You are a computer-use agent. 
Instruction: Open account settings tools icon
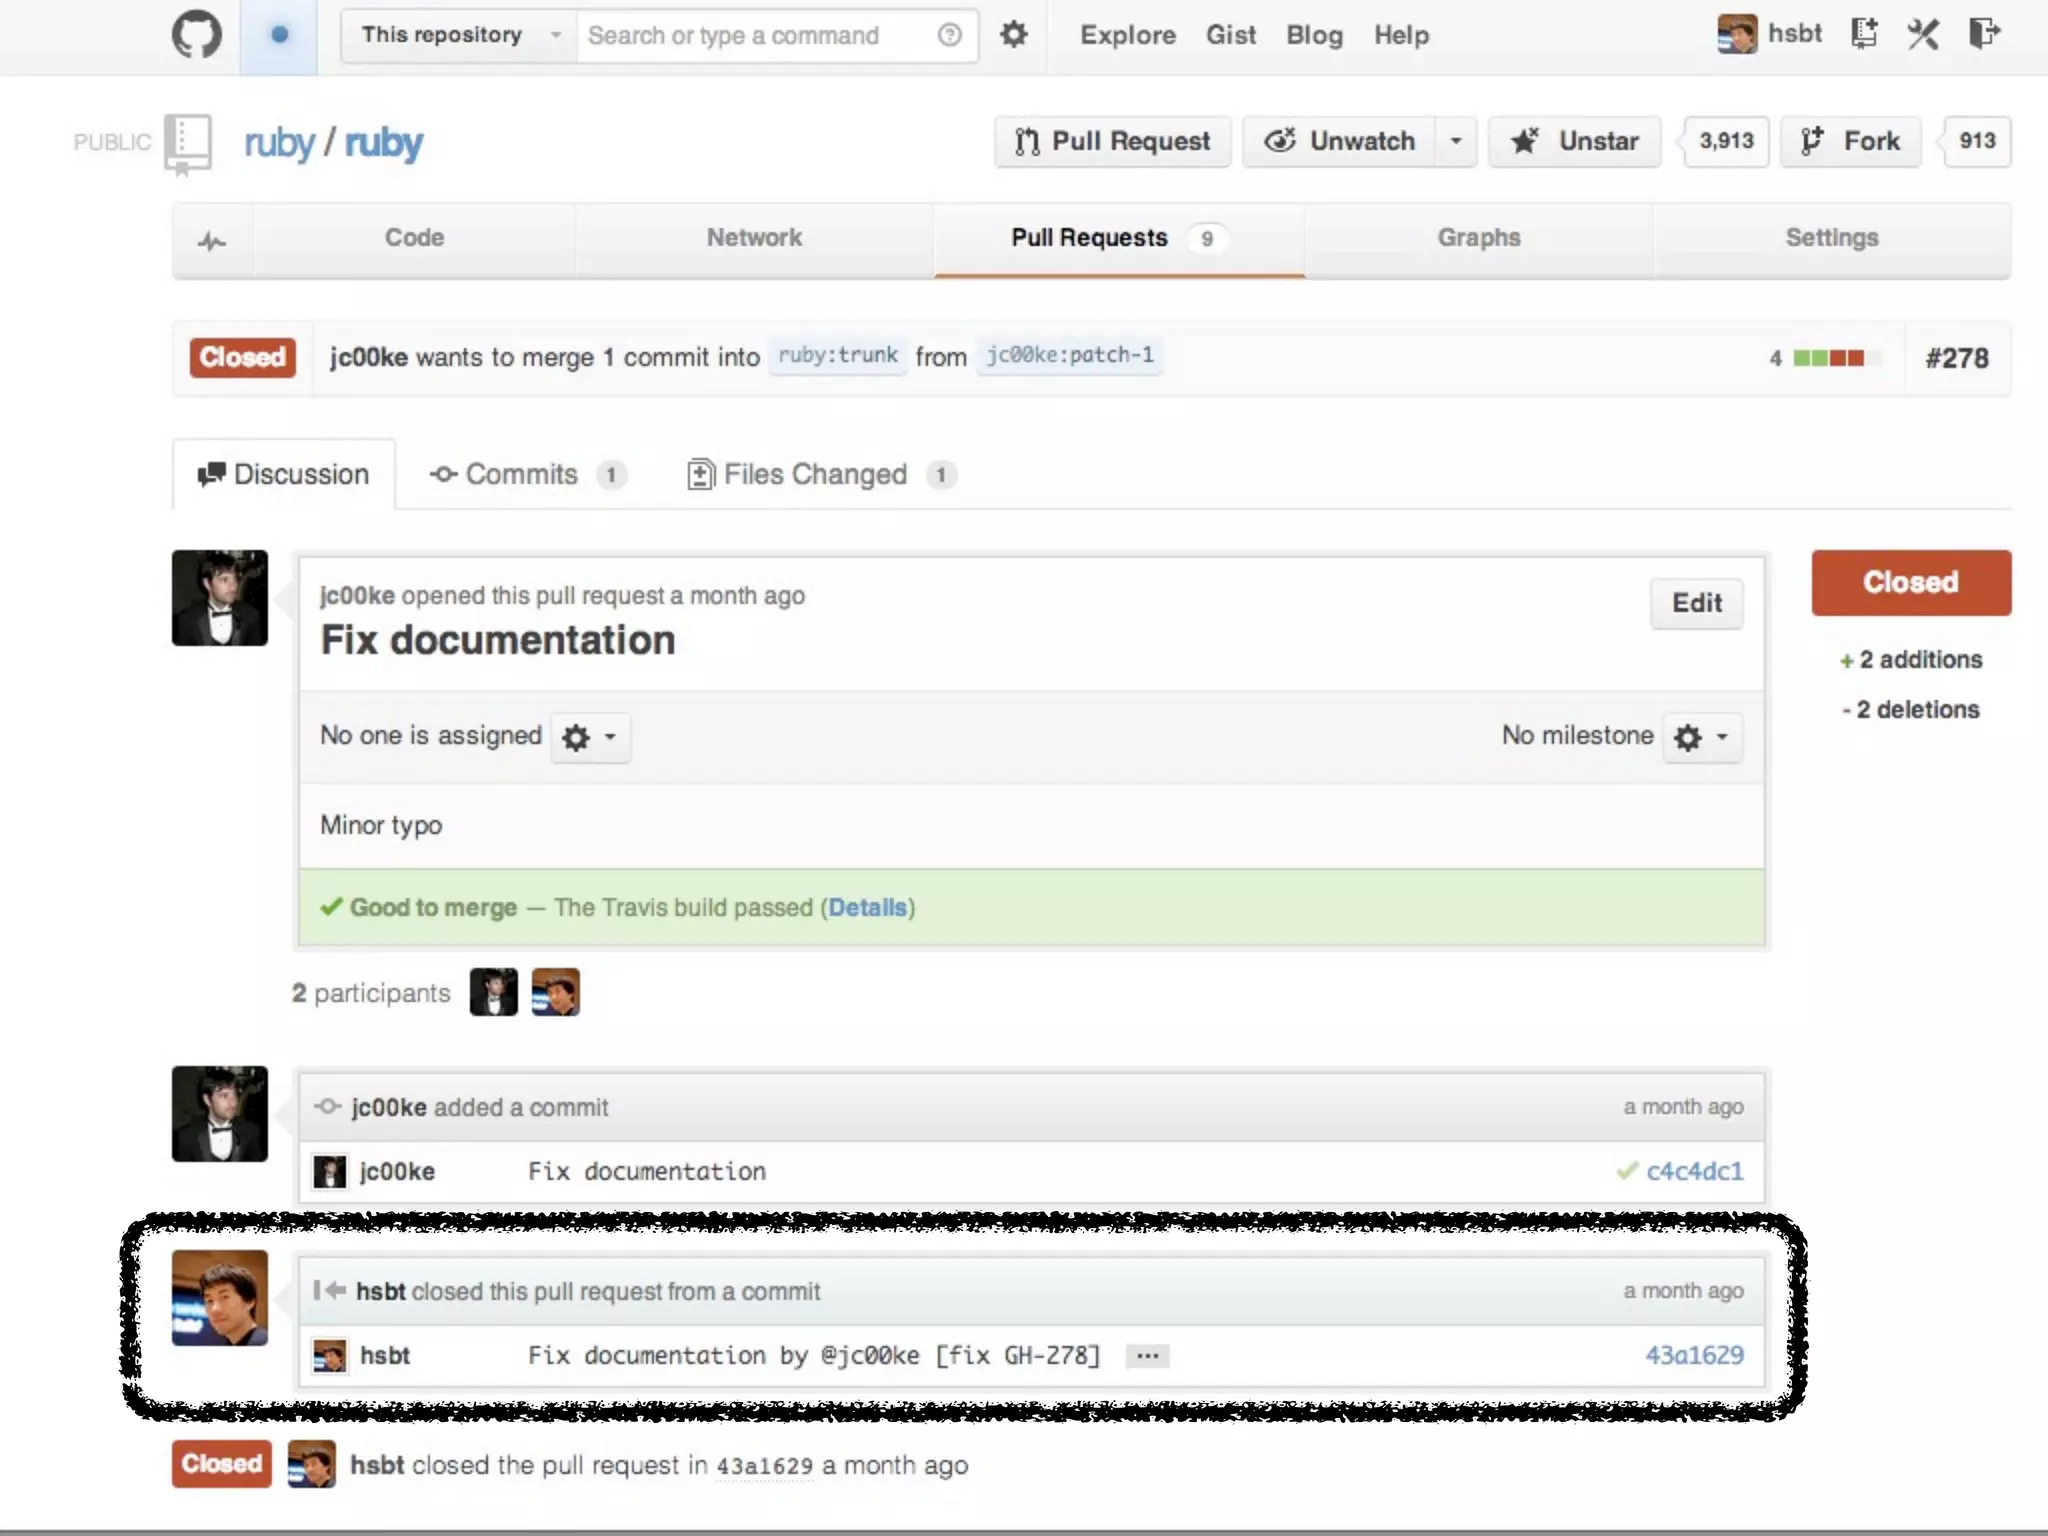coord(1923,34)
